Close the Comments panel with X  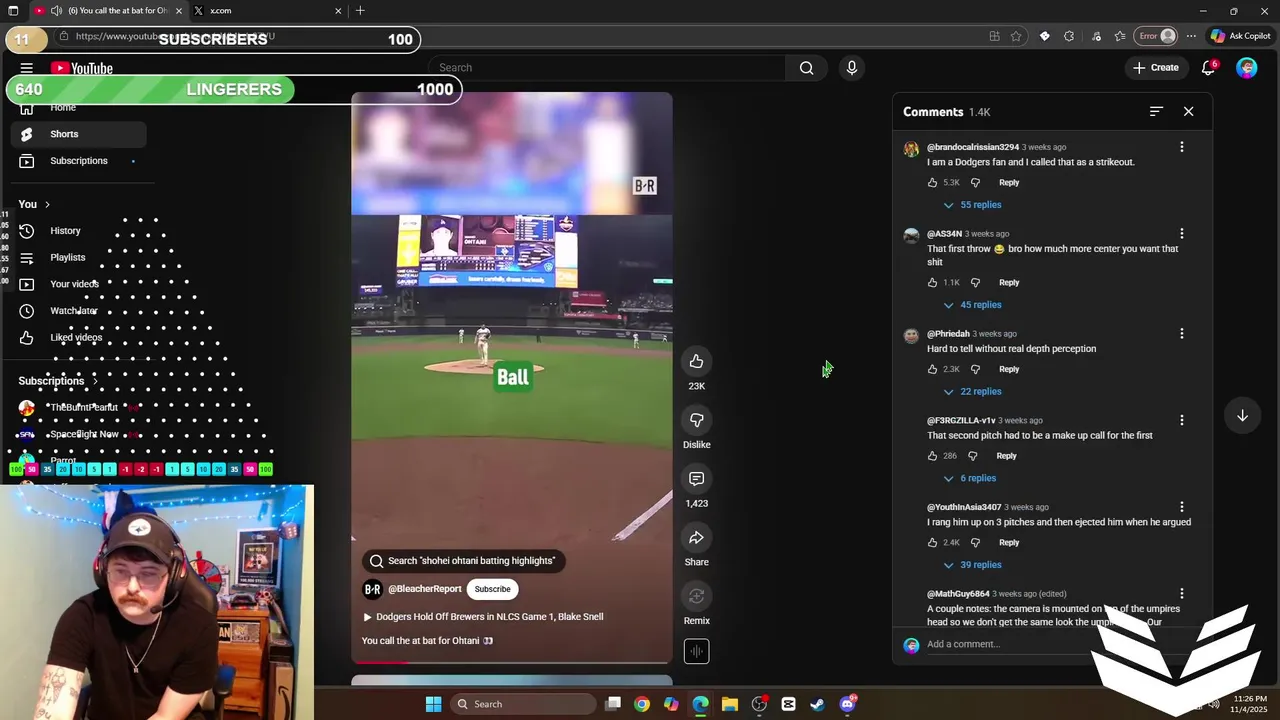pyautogui.click(x=1188, y=111)
